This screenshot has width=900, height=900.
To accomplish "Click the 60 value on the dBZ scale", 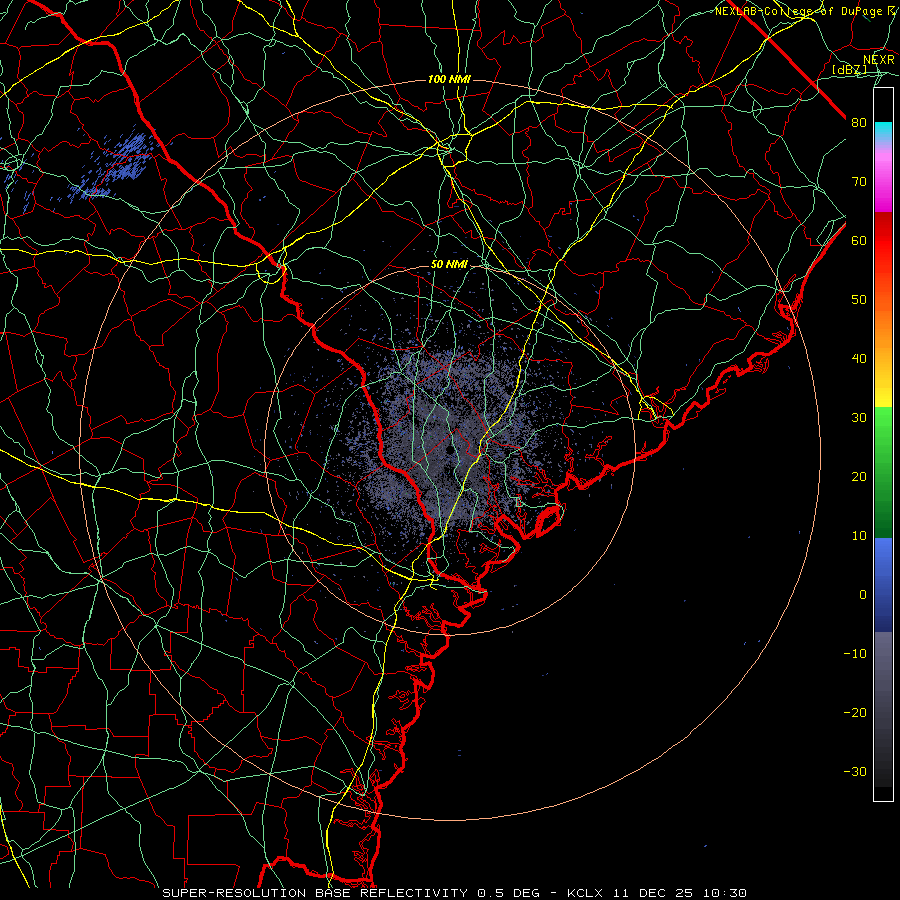I will click(859, 241).
